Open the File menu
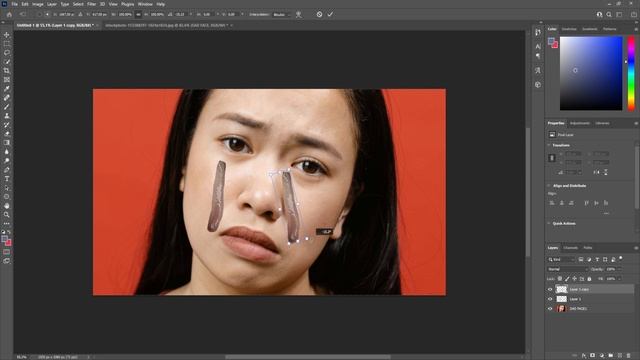 14,4
